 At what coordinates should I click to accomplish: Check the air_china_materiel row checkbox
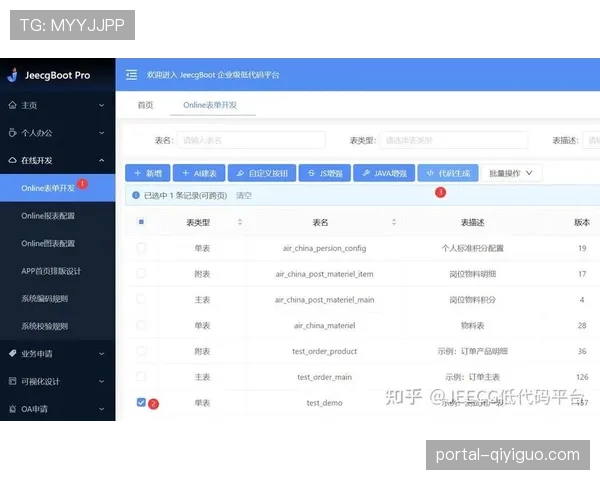pos(141,325)
